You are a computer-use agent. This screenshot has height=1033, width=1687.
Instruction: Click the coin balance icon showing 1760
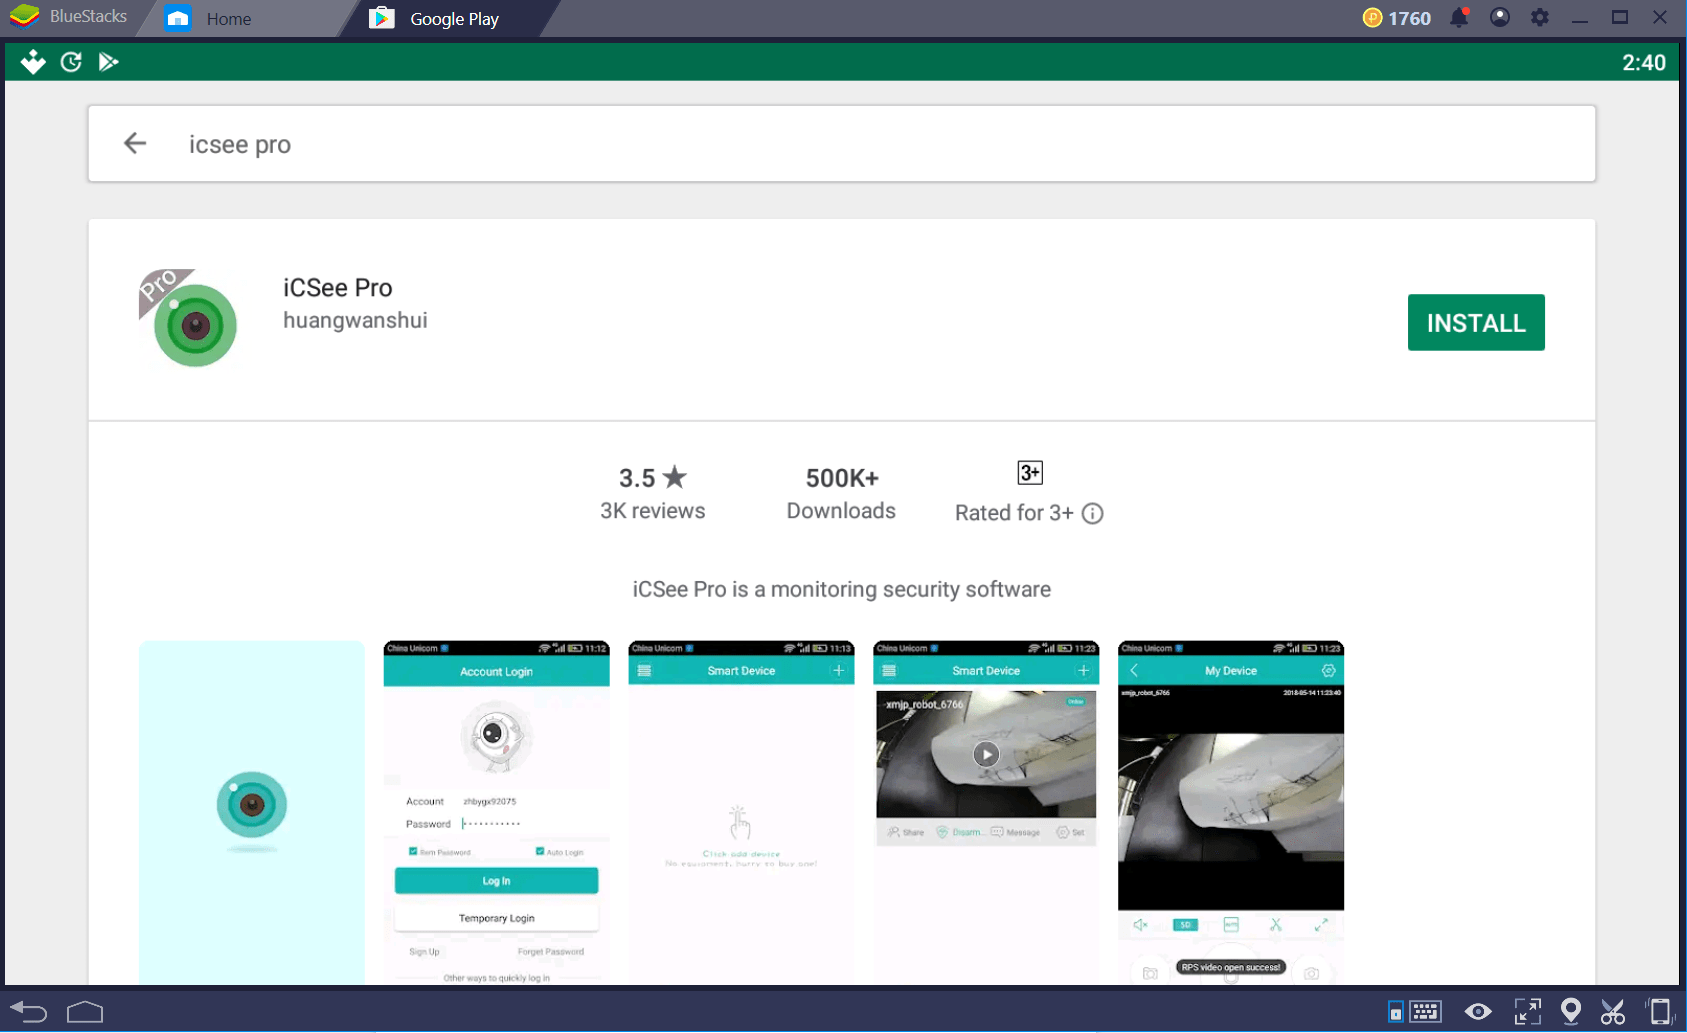pyautogui.click(x=1373, y=18)
